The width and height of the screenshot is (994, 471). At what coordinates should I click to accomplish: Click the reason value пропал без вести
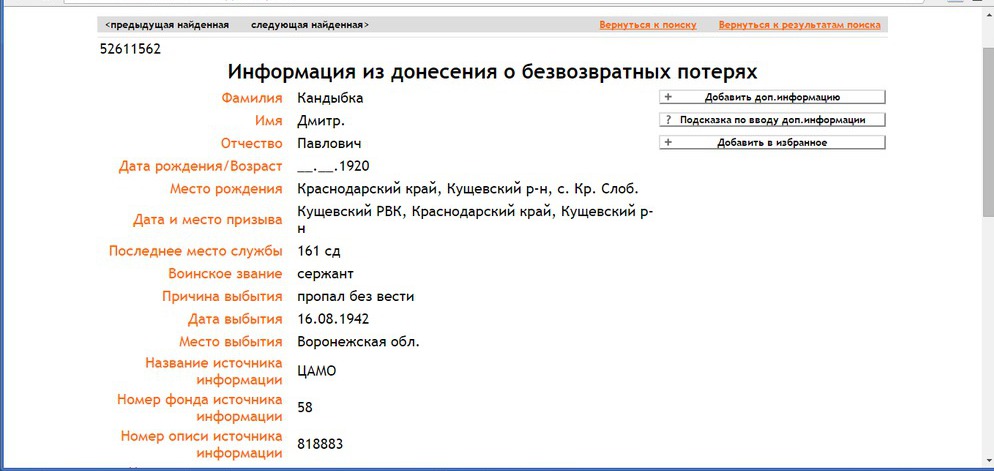coord(355,296)
